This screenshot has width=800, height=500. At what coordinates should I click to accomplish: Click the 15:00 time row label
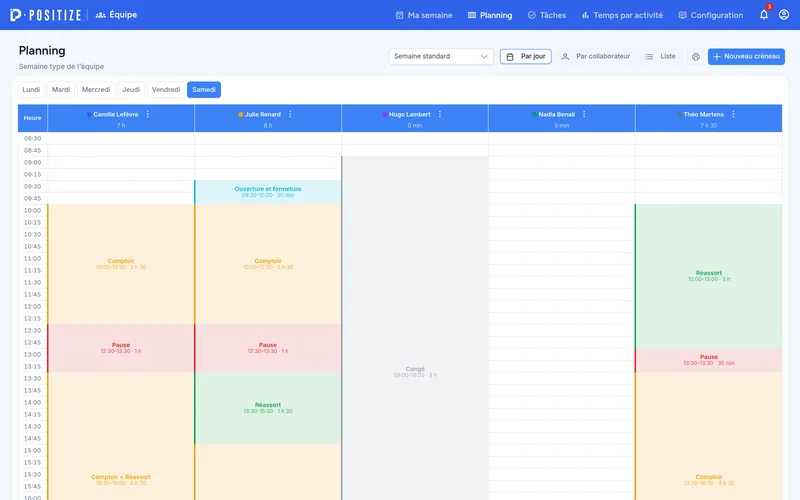tap(33, 451)
